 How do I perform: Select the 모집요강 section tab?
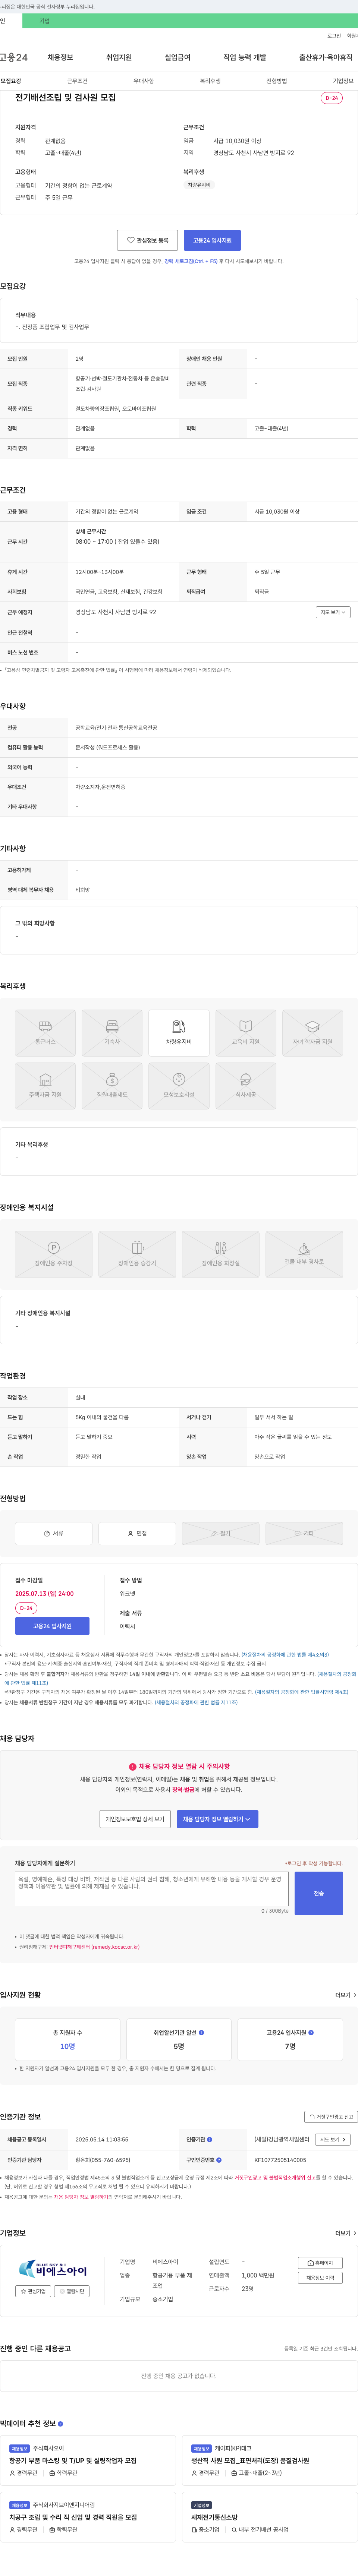(x=11, y=81)
